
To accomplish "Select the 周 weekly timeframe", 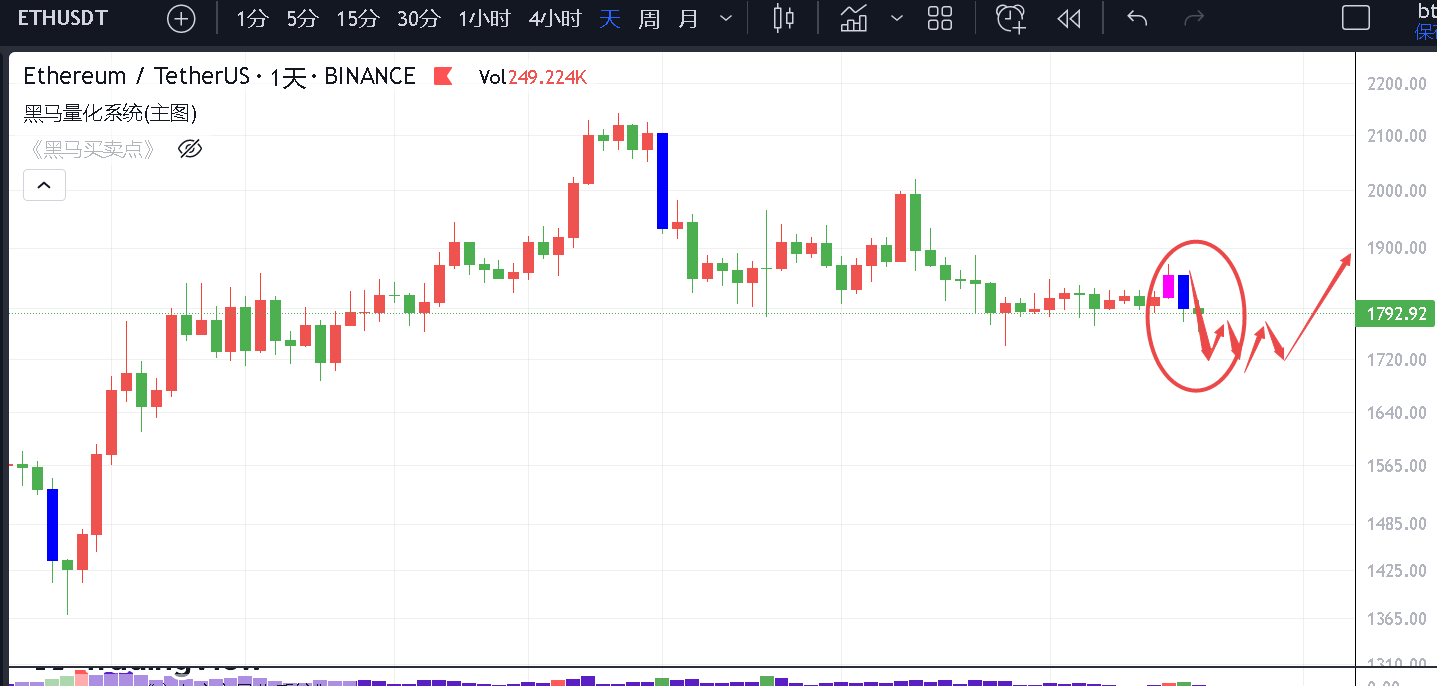I will (649, 18).
